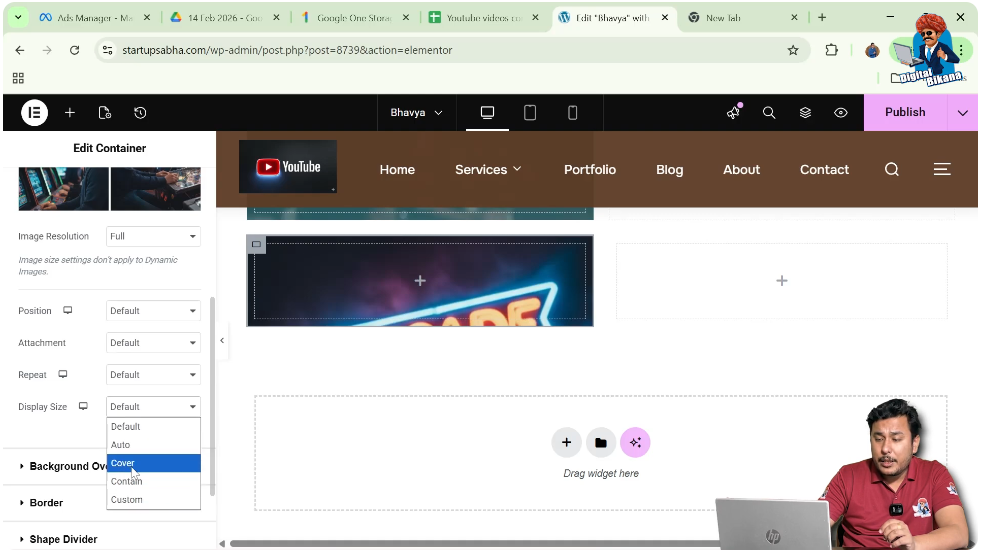Open the Bhavya page dropdown
The height and width of the screenshot is (553, 982).
[x=416, y=113]
